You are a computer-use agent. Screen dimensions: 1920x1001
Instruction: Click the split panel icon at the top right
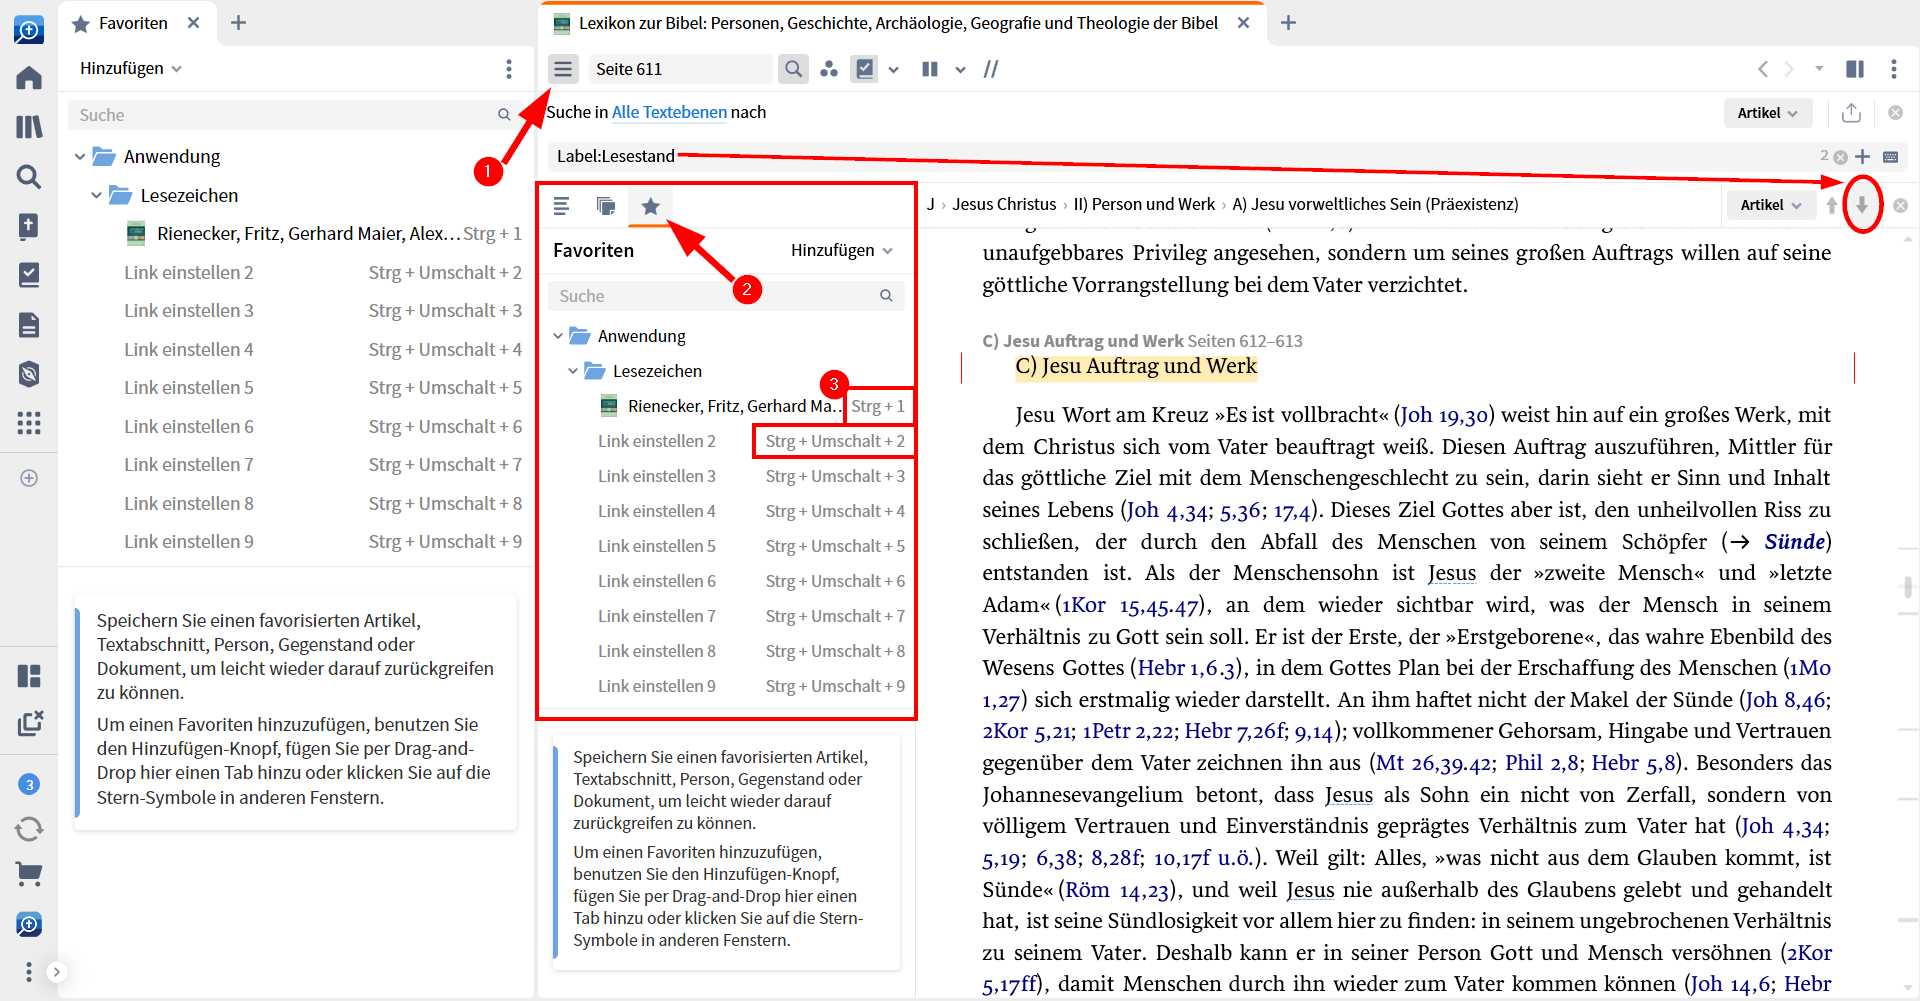(1855, 69)
